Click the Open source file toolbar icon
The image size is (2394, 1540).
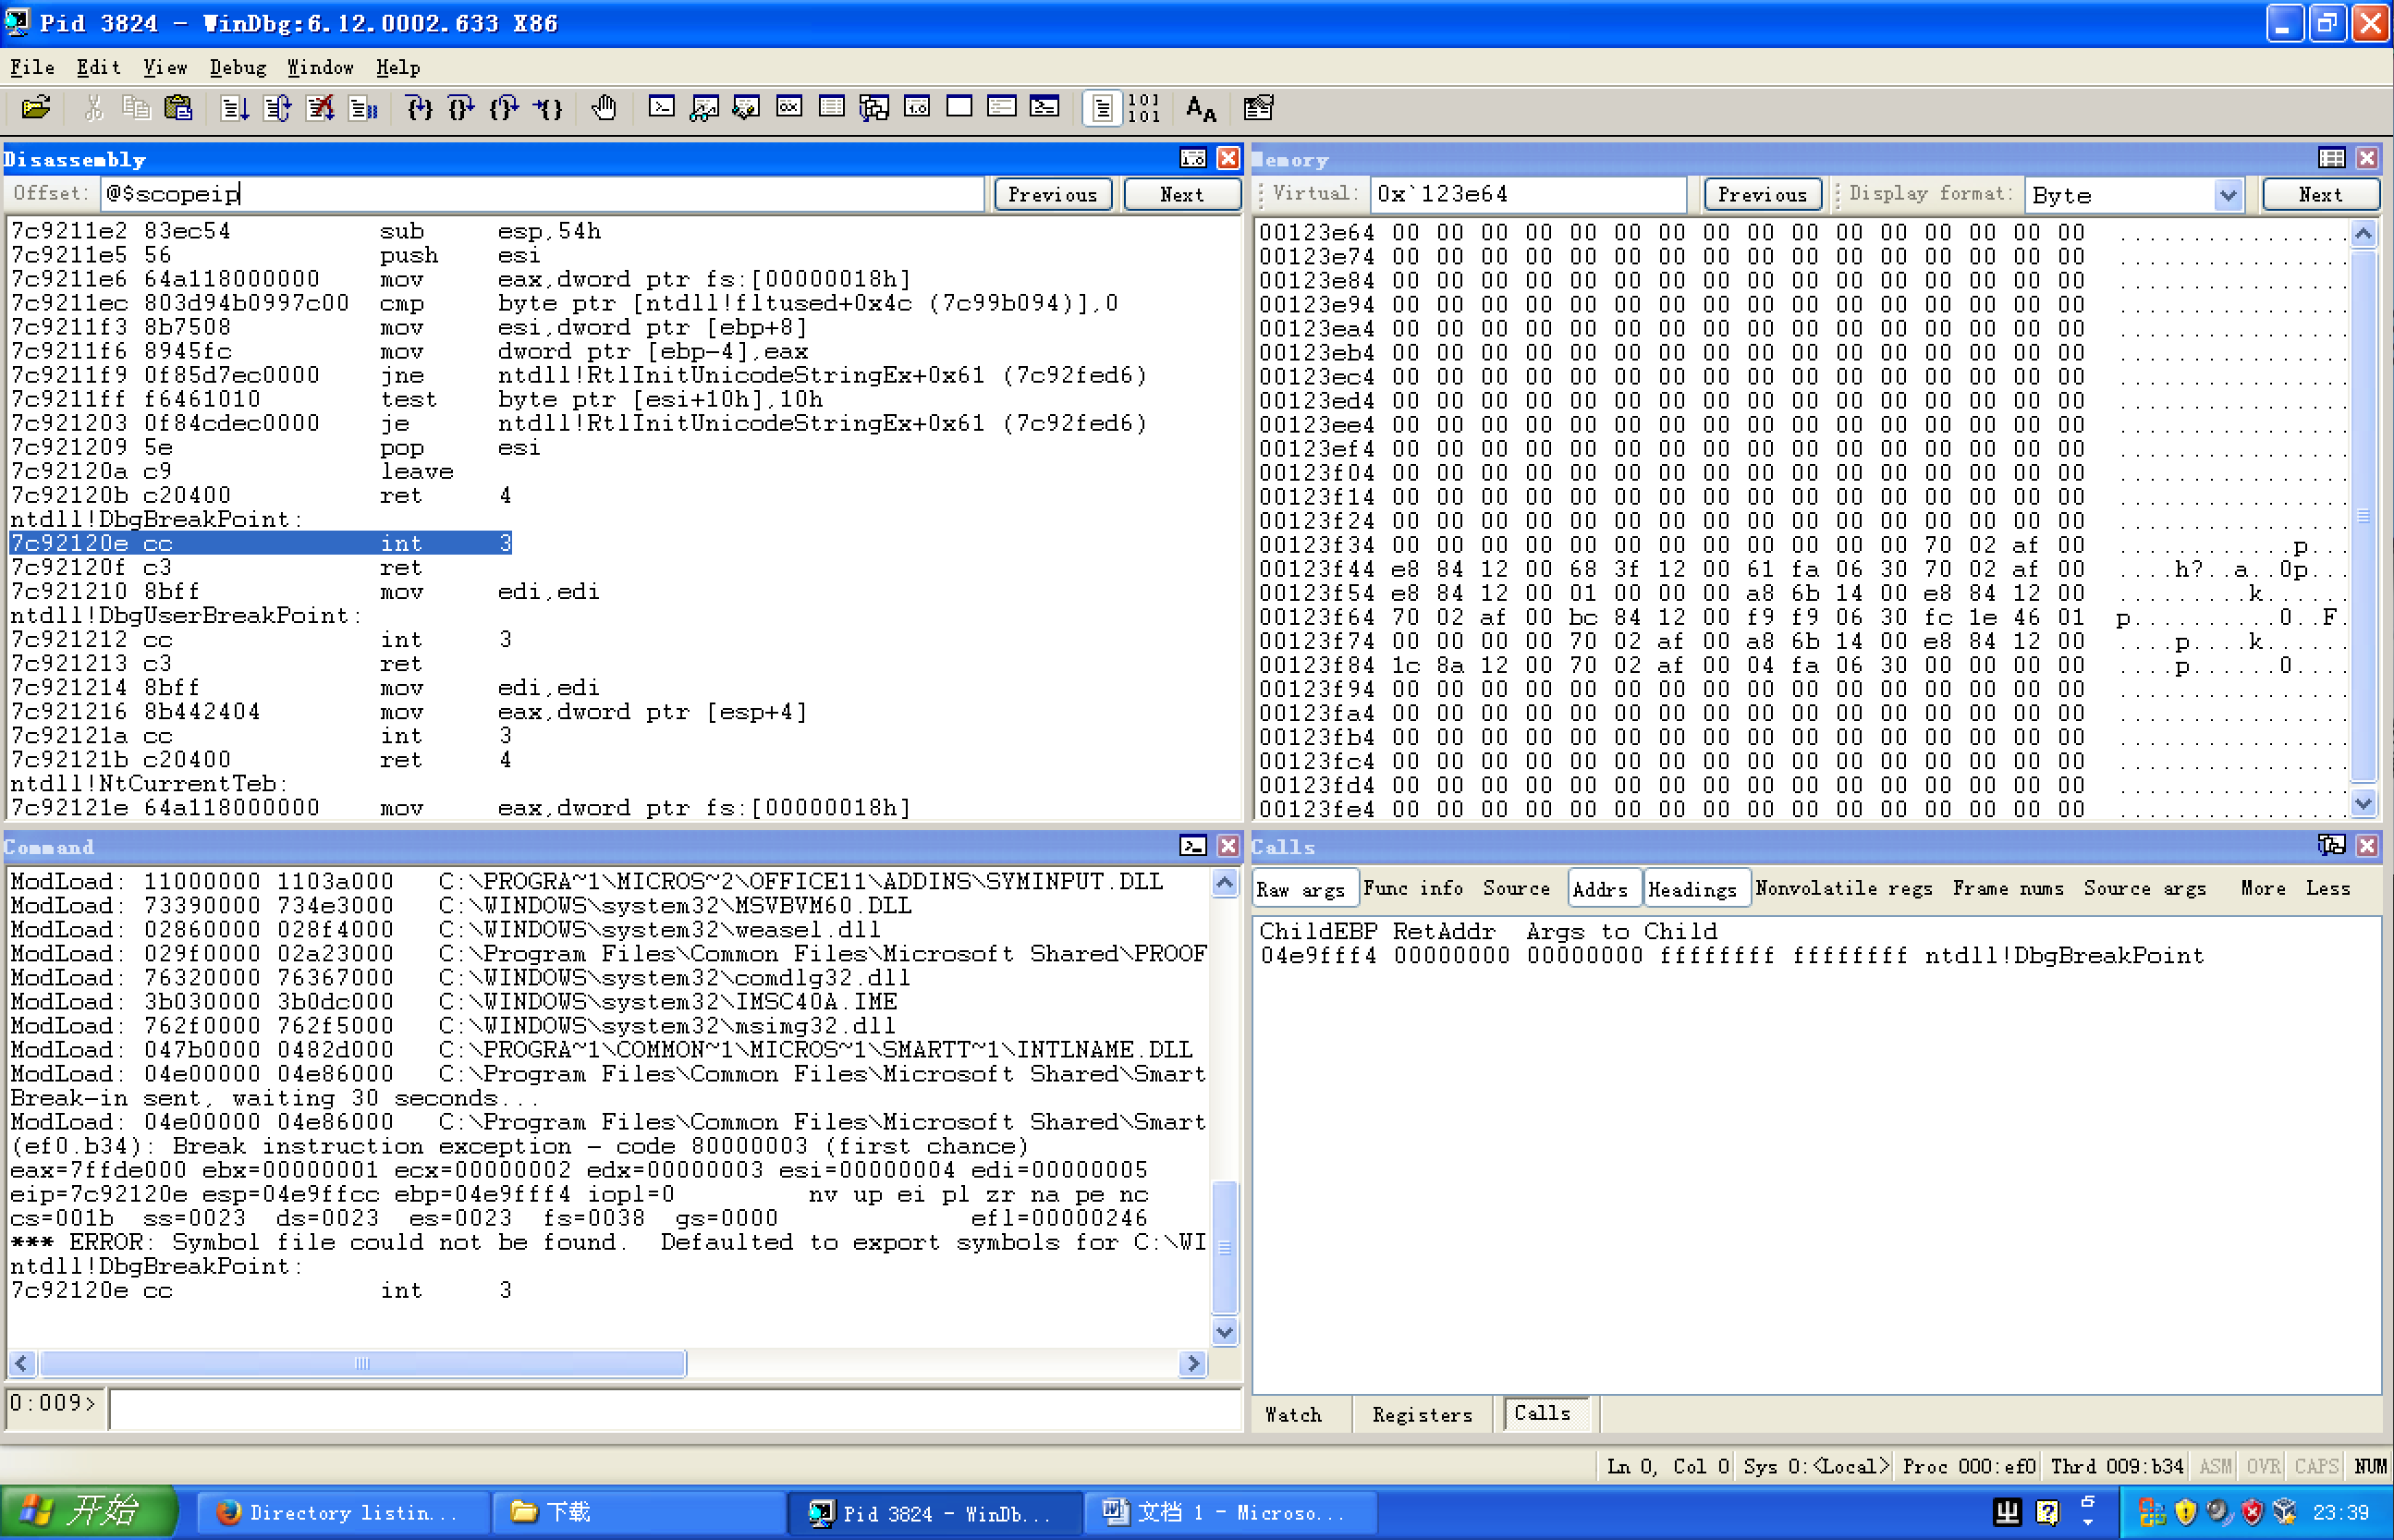point(36,108)
